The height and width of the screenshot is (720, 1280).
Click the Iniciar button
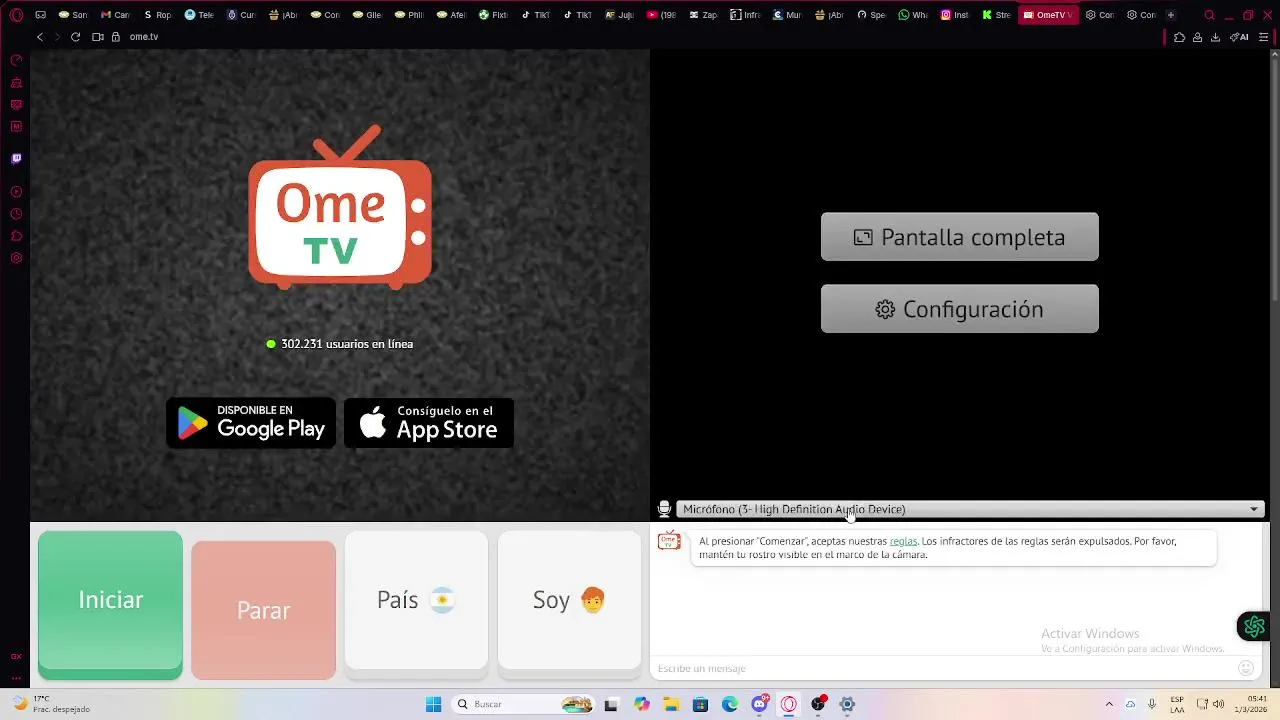click(x=110, y=604)
